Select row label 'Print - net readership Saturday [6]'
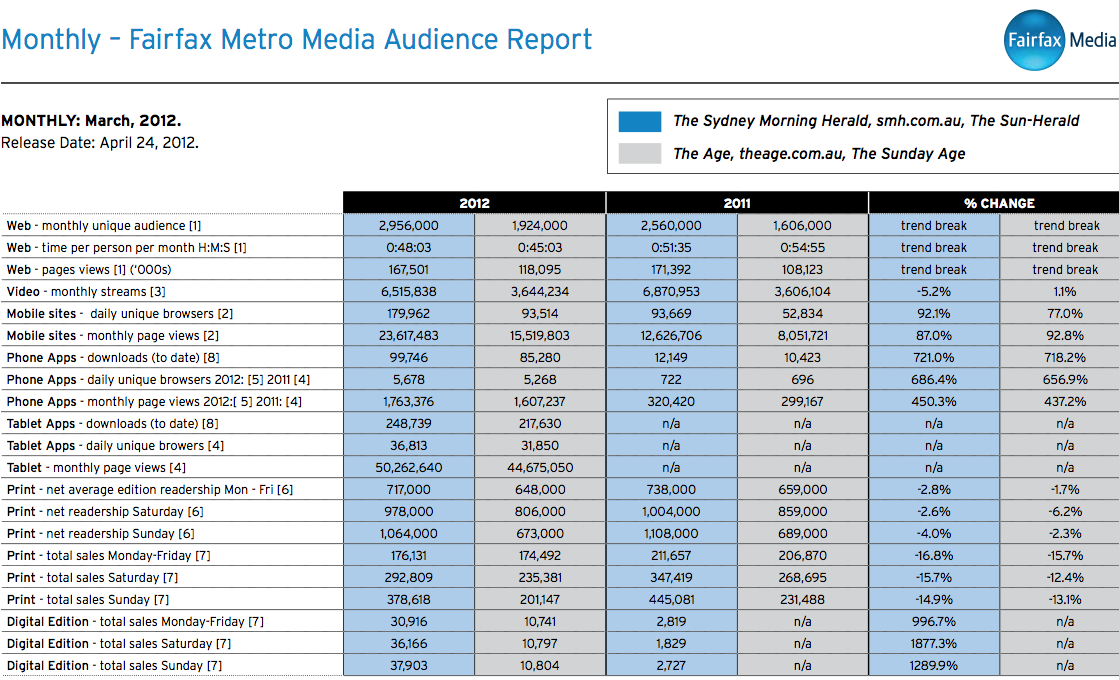 (x=106, y=512)
